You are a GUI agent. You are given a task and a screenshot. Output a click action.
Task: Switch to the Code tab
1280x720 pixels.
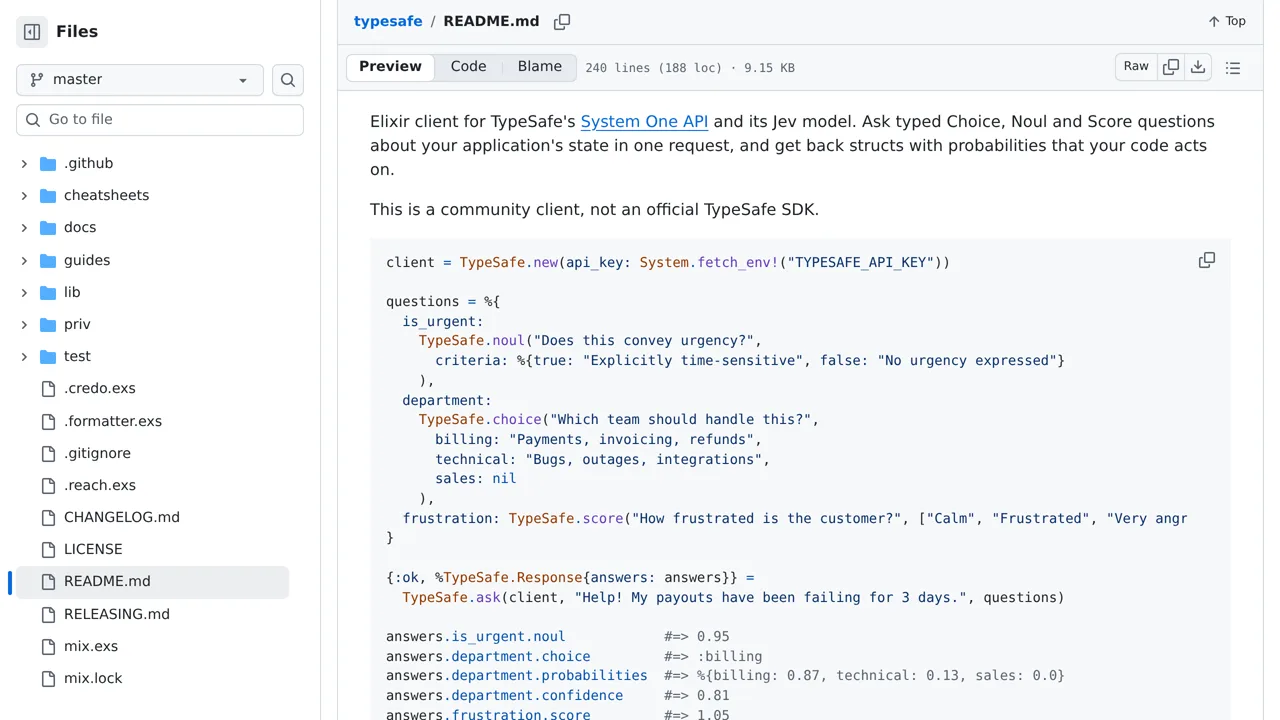[x=468, y=67]
